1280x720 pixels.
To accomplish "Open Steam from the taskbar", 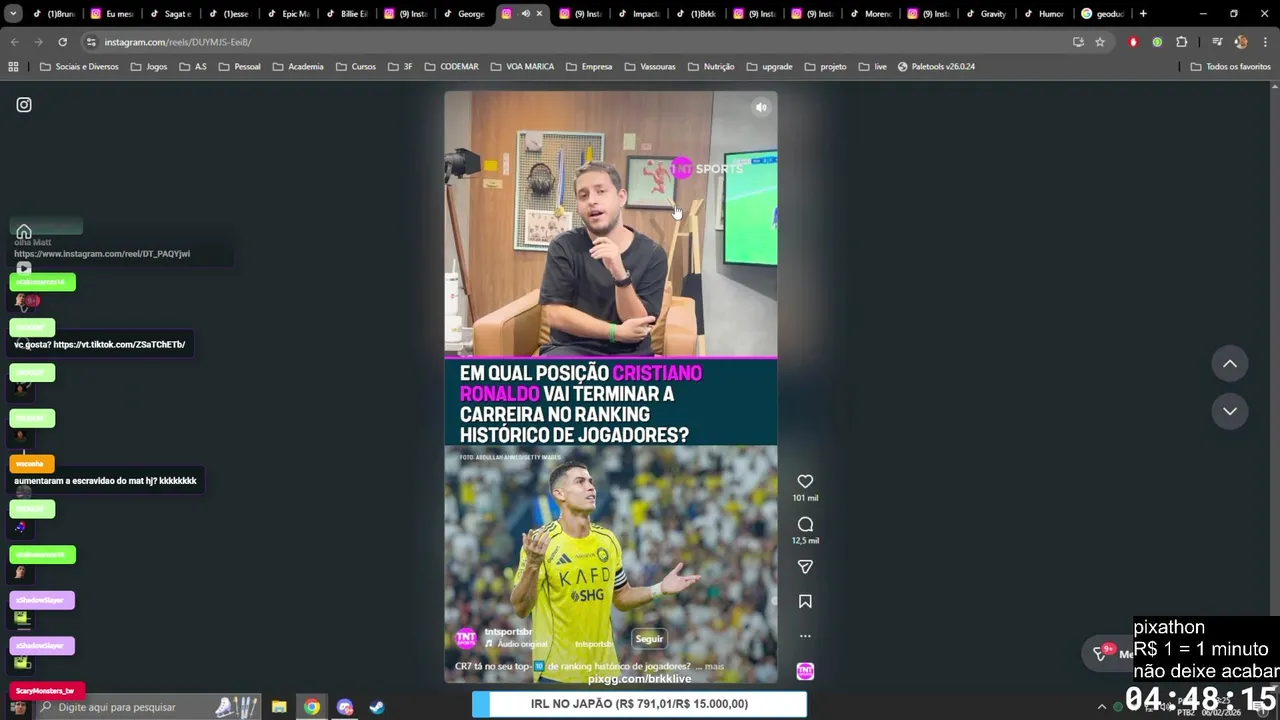I will (x=377, y=707).
